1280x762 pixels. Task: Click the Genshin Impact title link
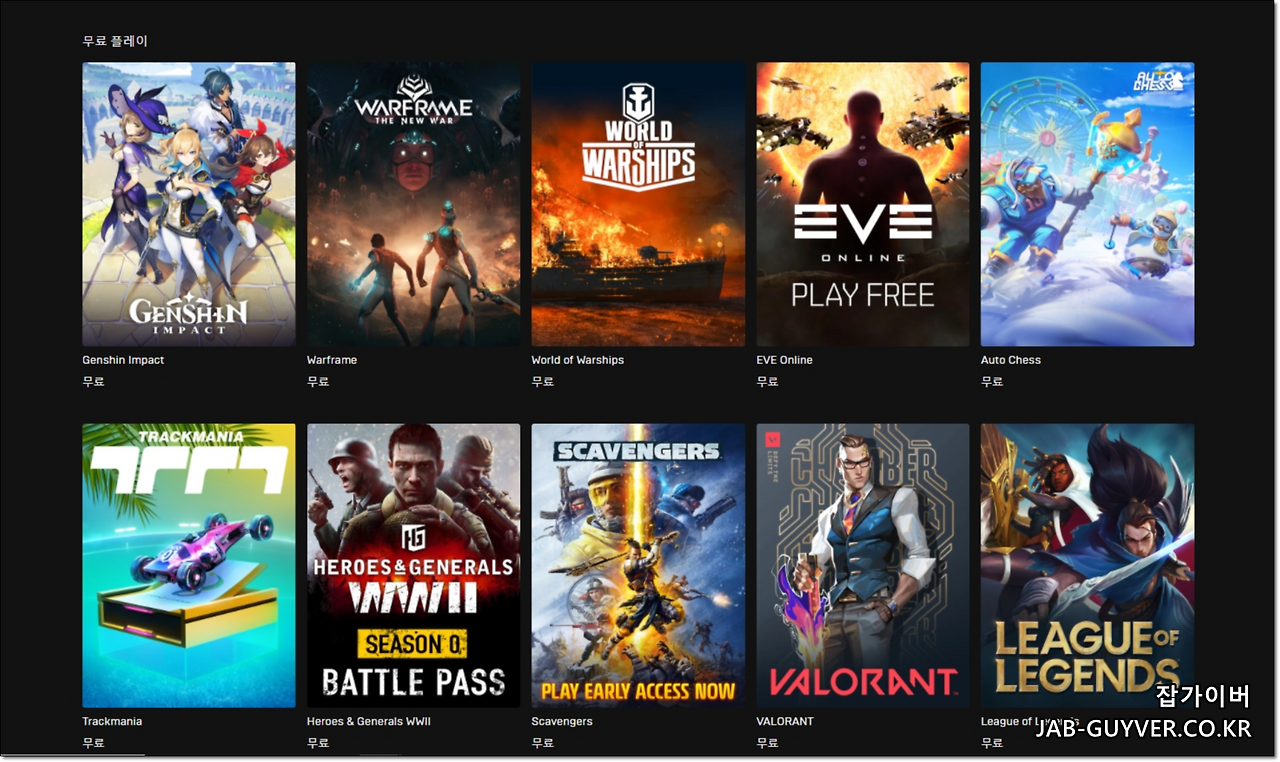[123, 360]
